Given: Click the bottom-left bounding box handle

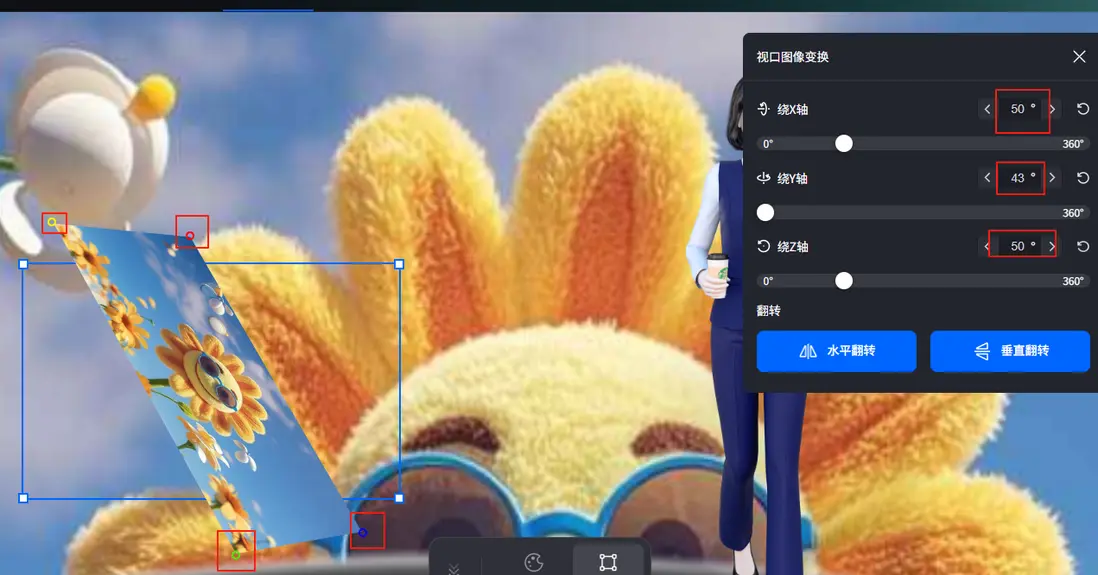Looking at the screenshot, I should tap(23, 498).
